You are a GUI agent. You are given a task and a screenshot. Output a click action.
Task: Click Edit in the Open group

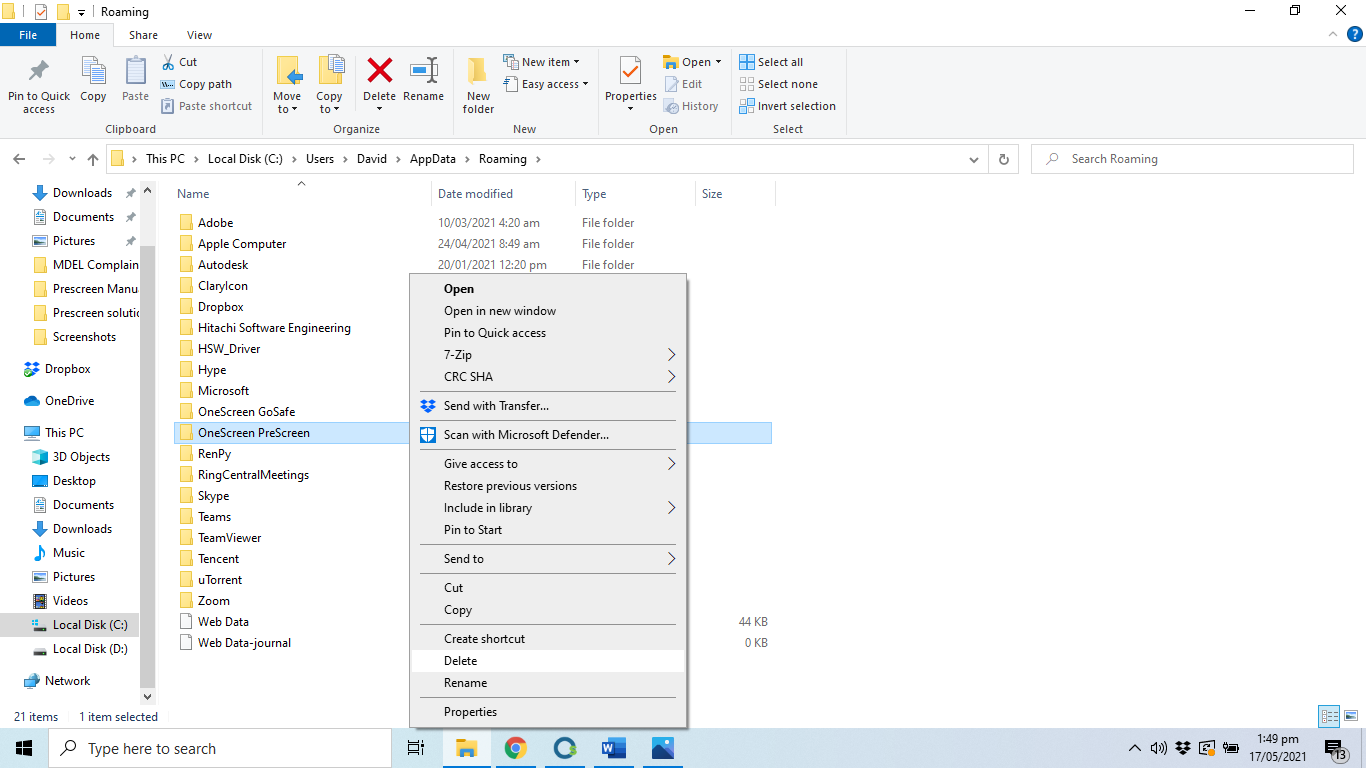click(x=683, y=84)
